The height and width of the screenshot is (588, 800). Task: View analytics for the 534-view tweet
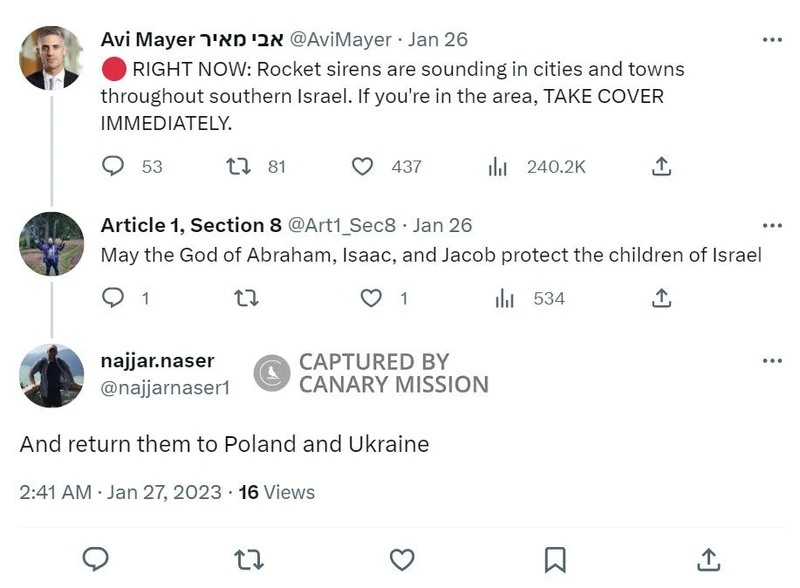pos(504,298)
